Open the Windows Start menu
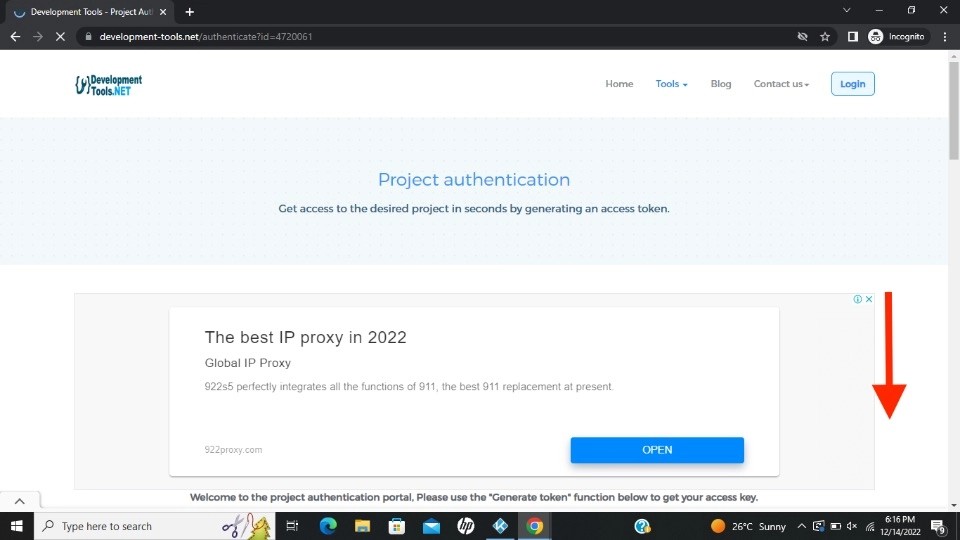Screen dimensions: 960x540 17,526
